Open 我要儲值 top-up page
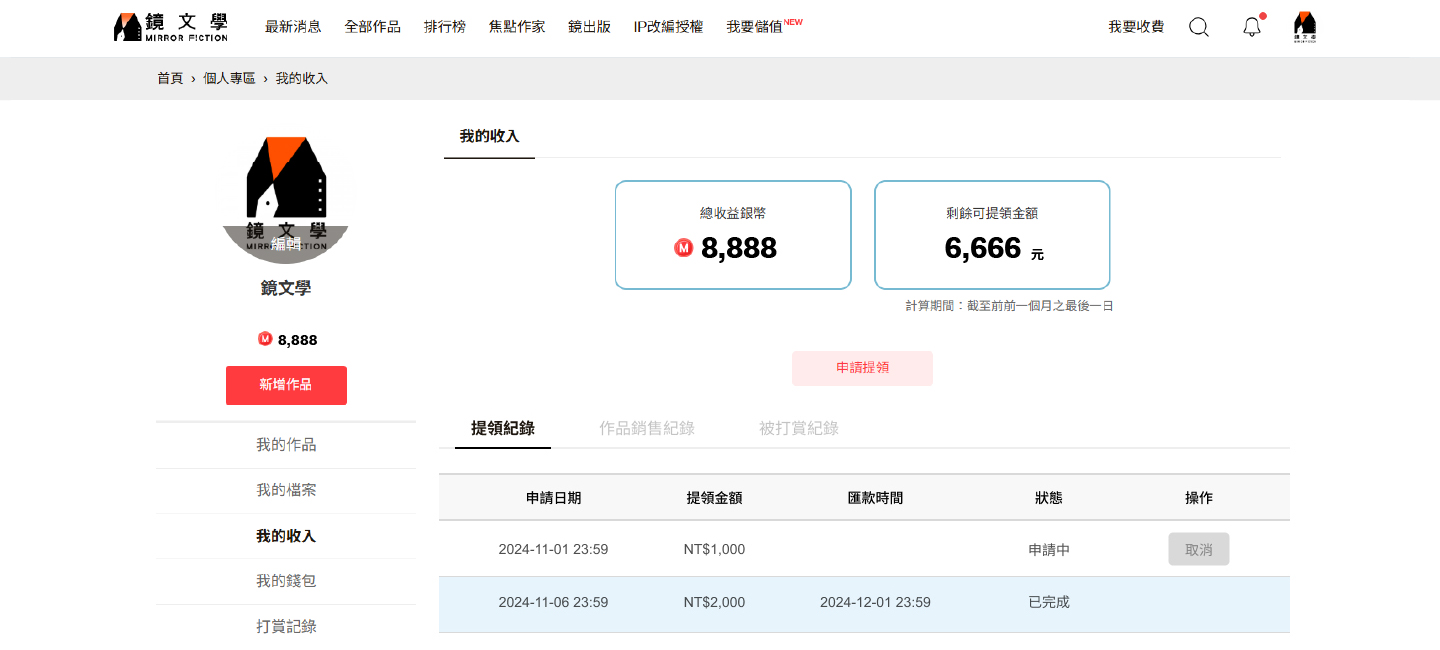Viewport: 1440px width, 650px height. (x=755, y=27)
